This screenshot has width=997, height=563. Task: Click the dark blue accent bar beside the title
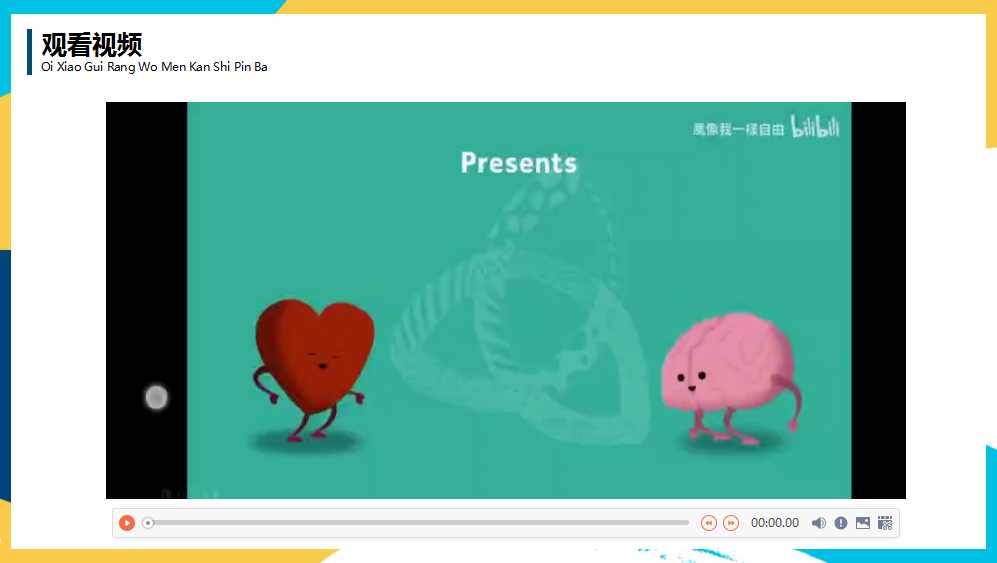click(30, 52)
